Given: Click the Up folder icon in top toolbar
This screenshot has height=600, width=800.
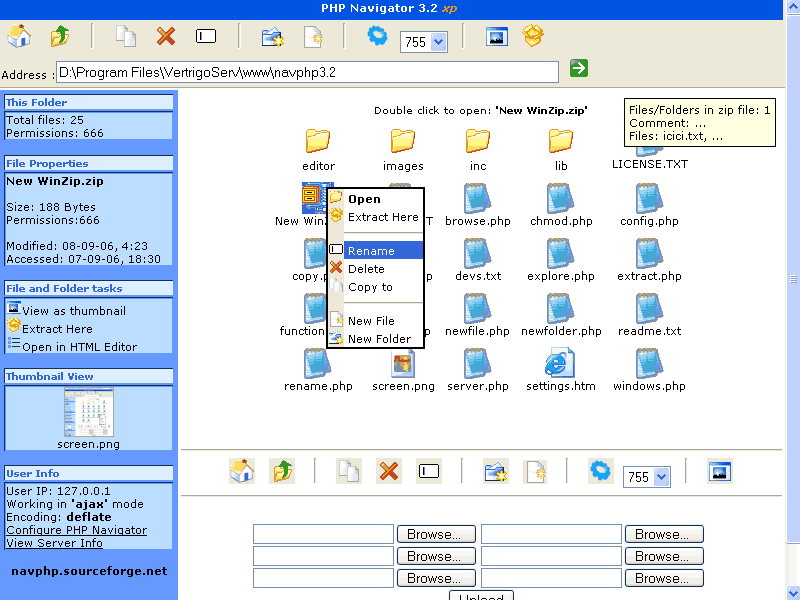Looking at the screenshot, I should coord(60,36).
